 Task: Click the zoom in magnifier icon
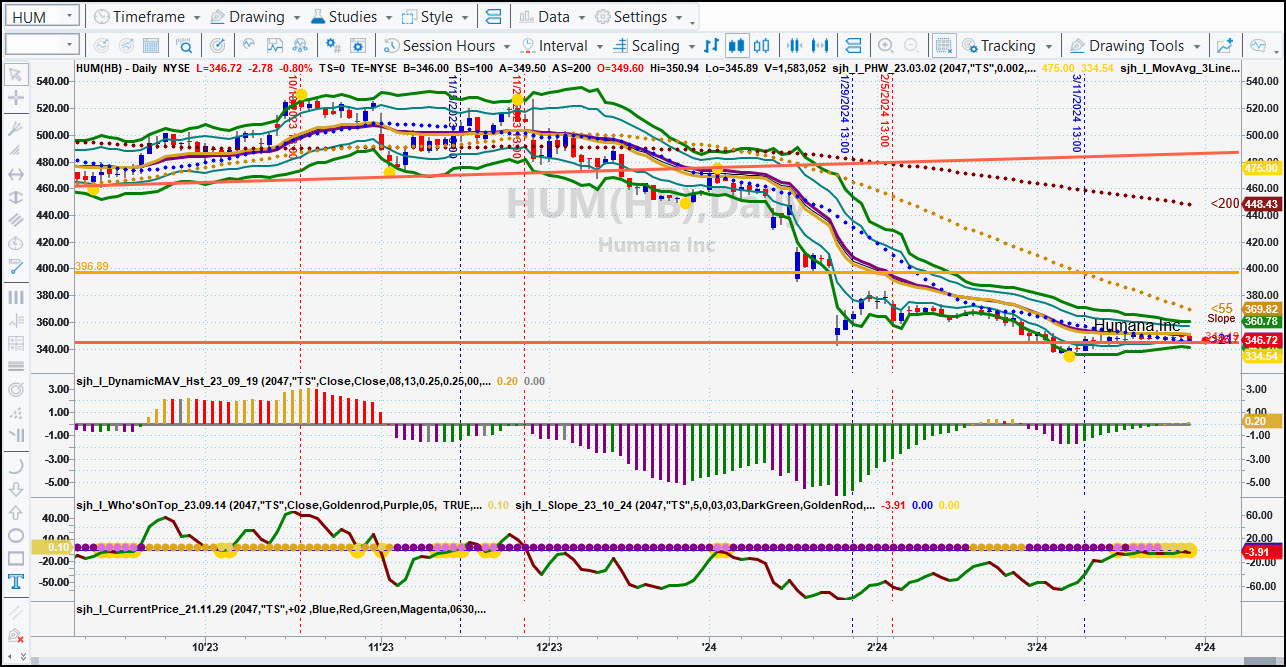(885, 45)
